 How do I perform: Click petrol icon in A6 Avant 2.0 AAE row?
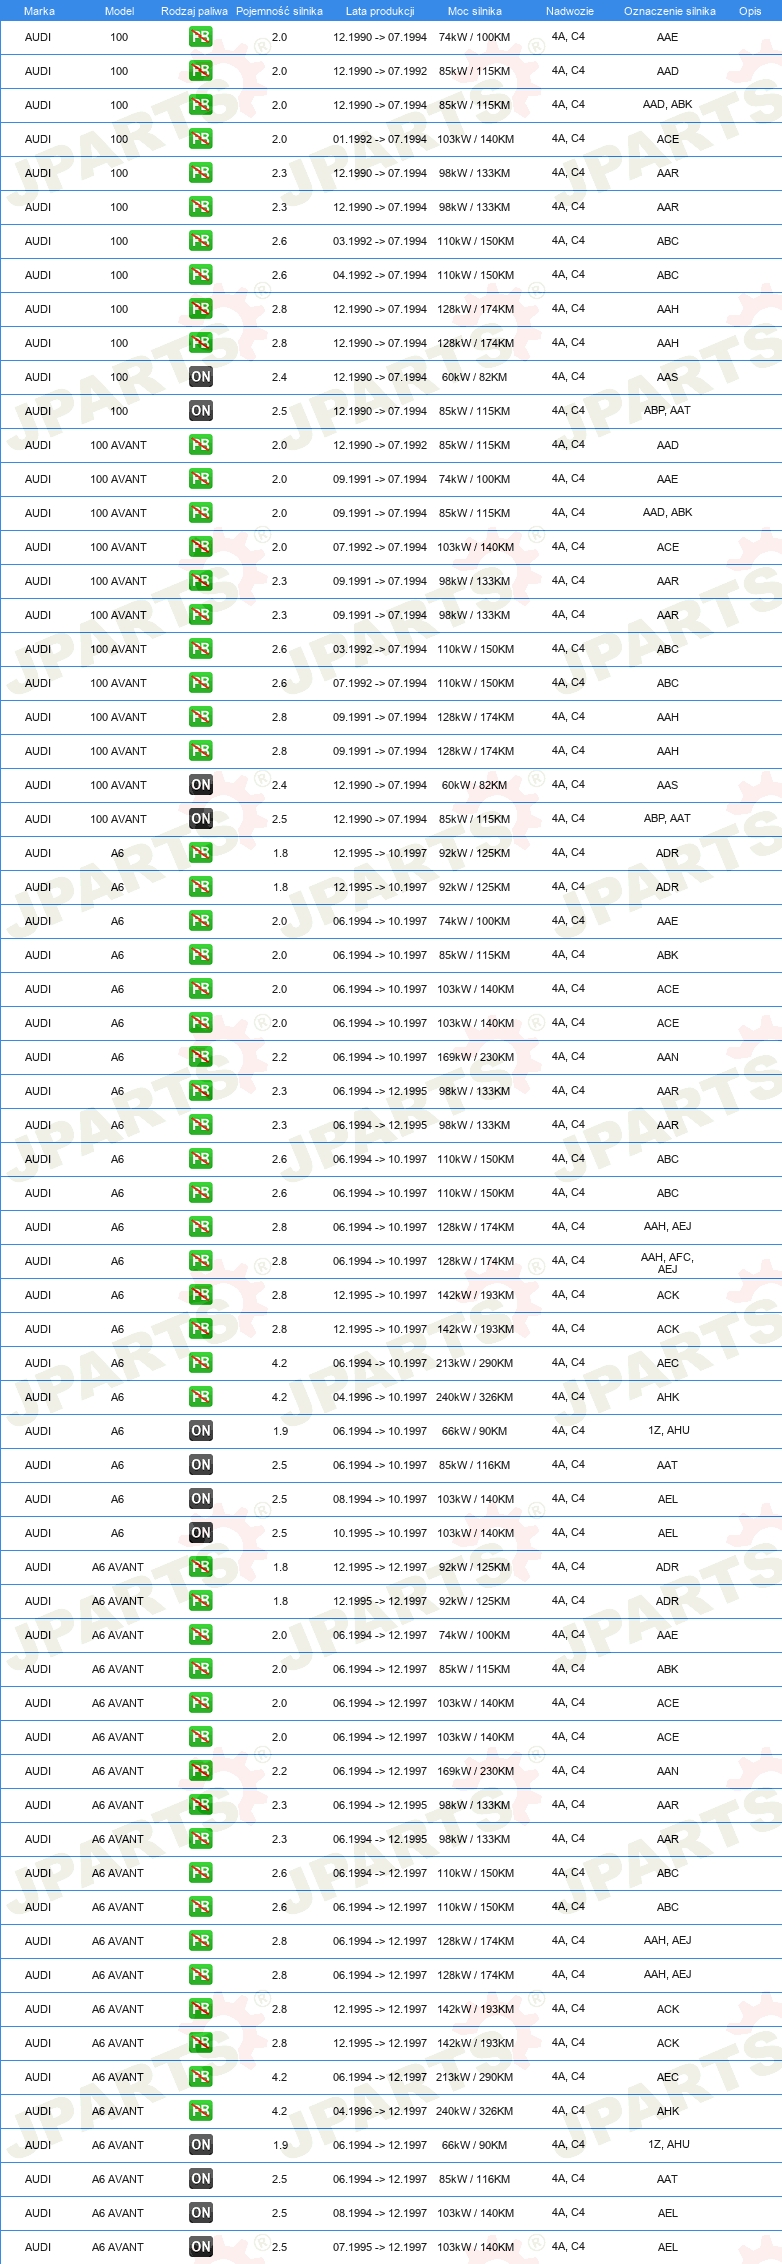pos(201,1635)
